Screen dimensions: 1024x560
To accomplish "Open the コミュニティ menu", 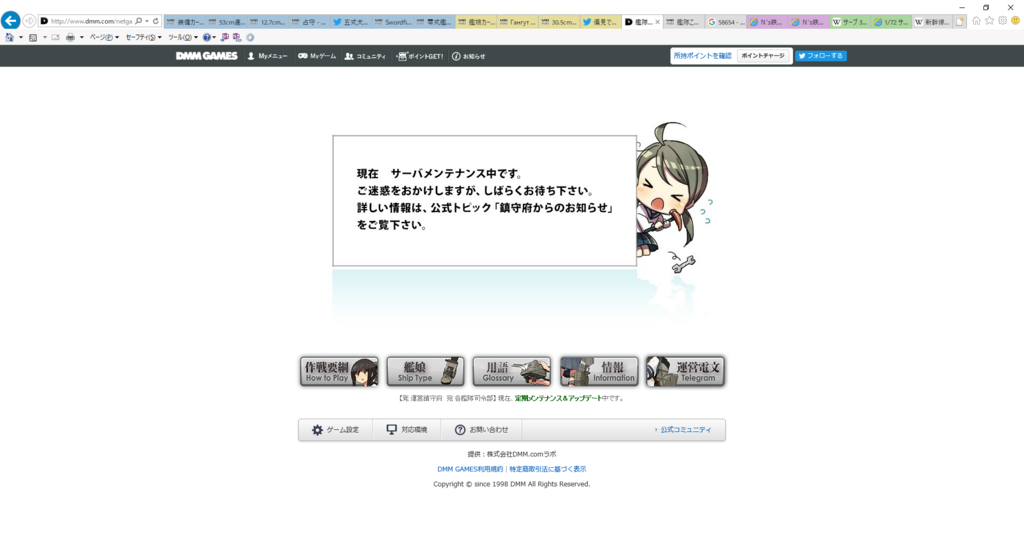I will (x=365, y=56).
